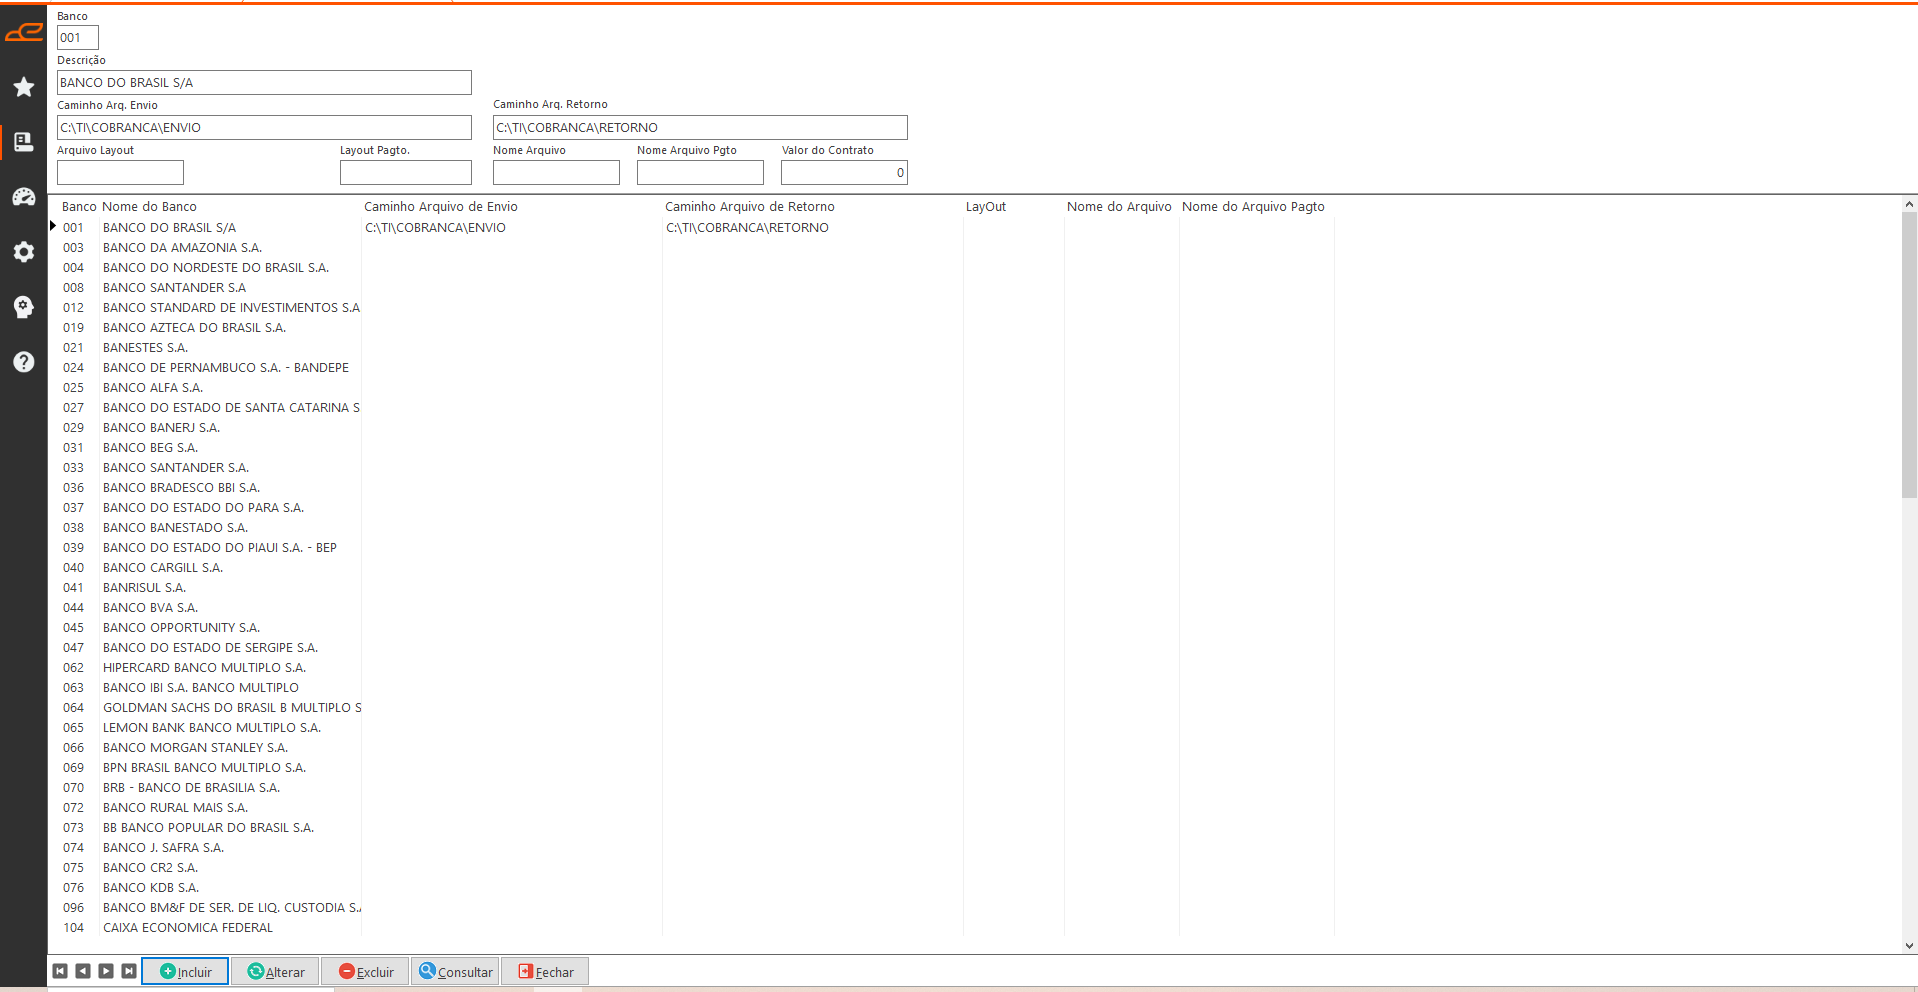Jump to last record arrow
Screen dimensions: 1918x992
coord(129,971)
